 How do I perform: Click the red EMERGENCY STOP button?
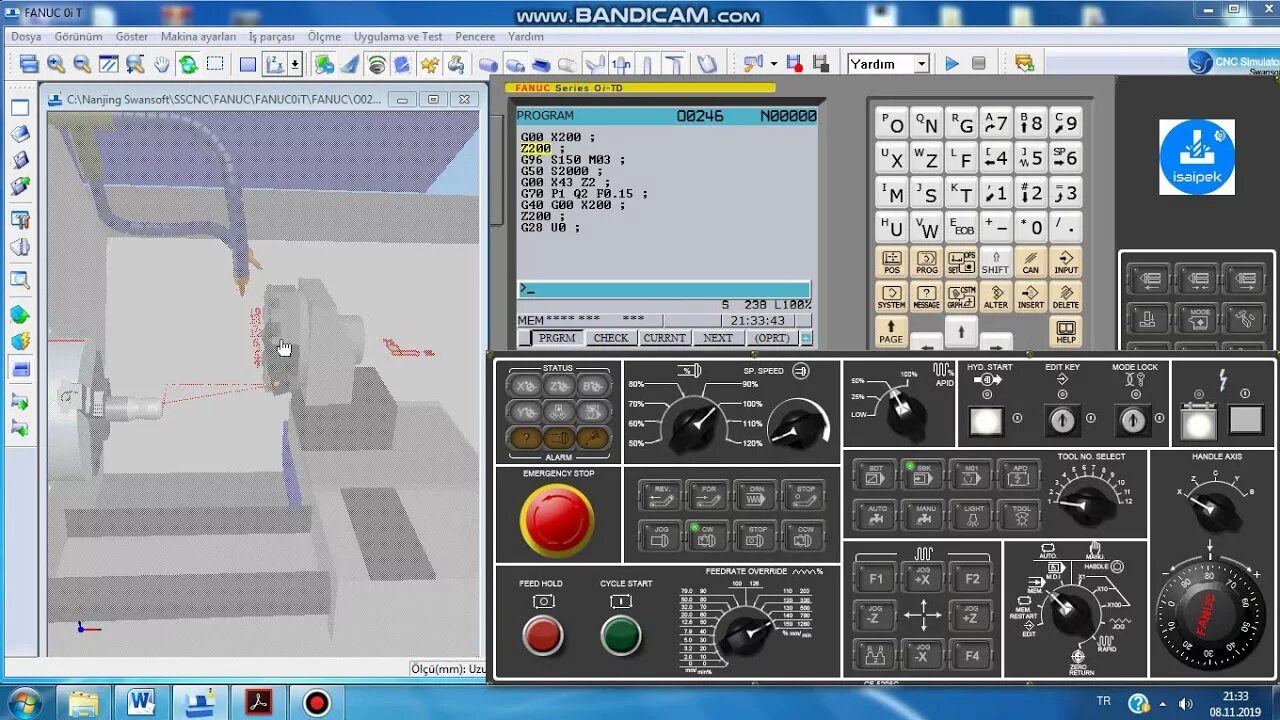pyautogui.click(x=557, y=520)
